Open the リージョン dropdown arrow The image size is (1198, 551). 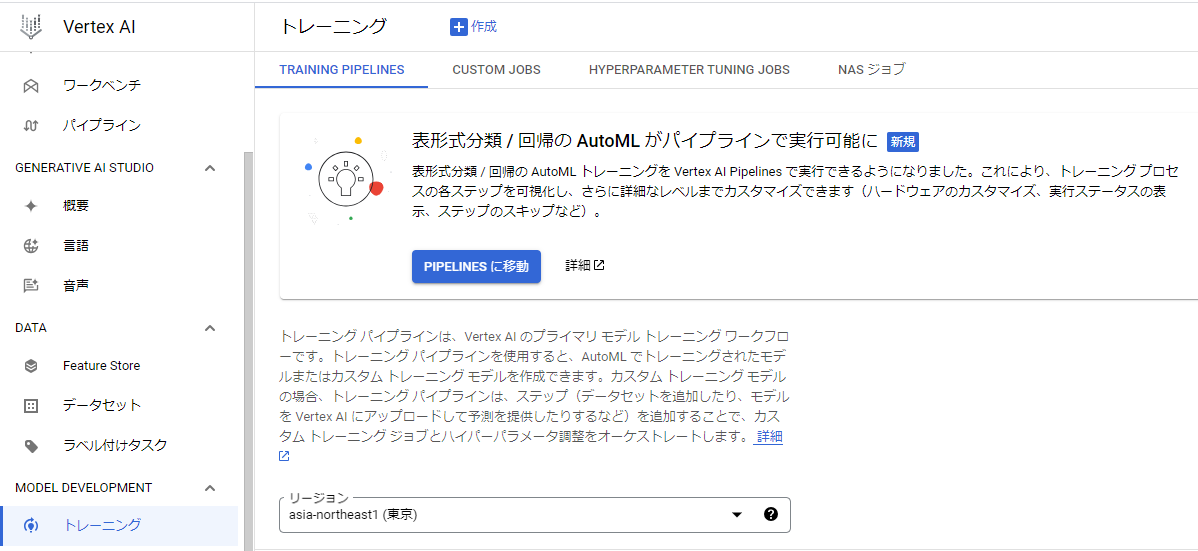pos(737,514)
